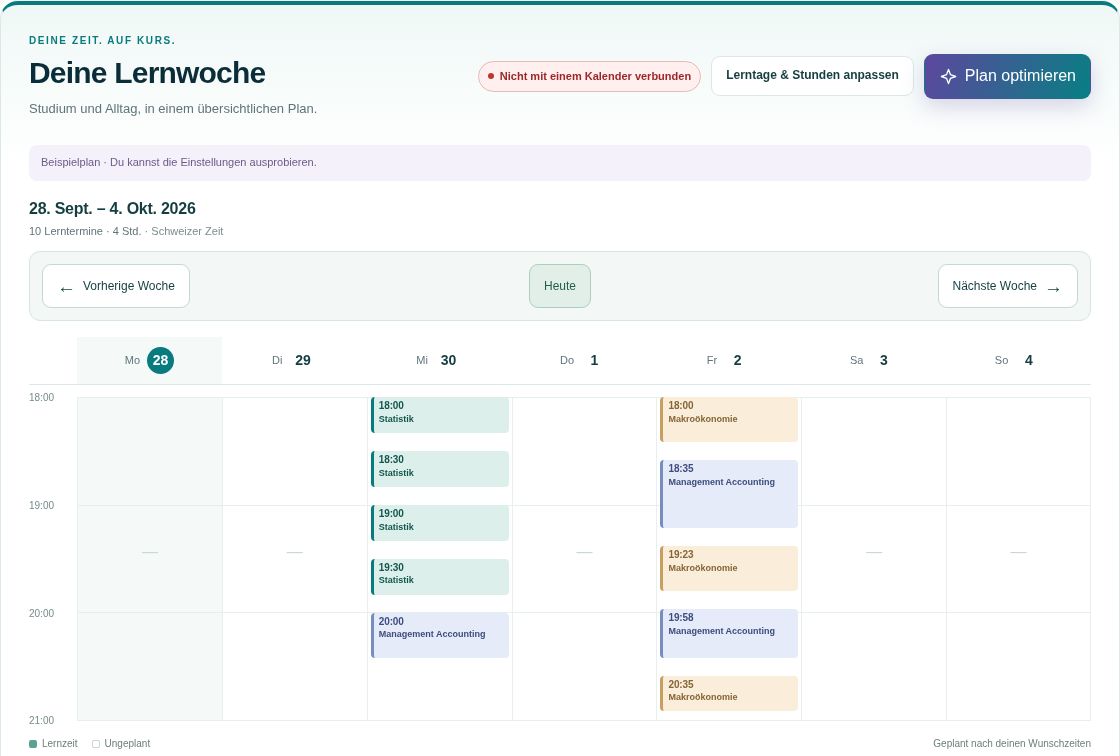Open Friday 19:58 Management Accounting session
Viewport: 1120px width, 756px height.
[x=729, y=633]
